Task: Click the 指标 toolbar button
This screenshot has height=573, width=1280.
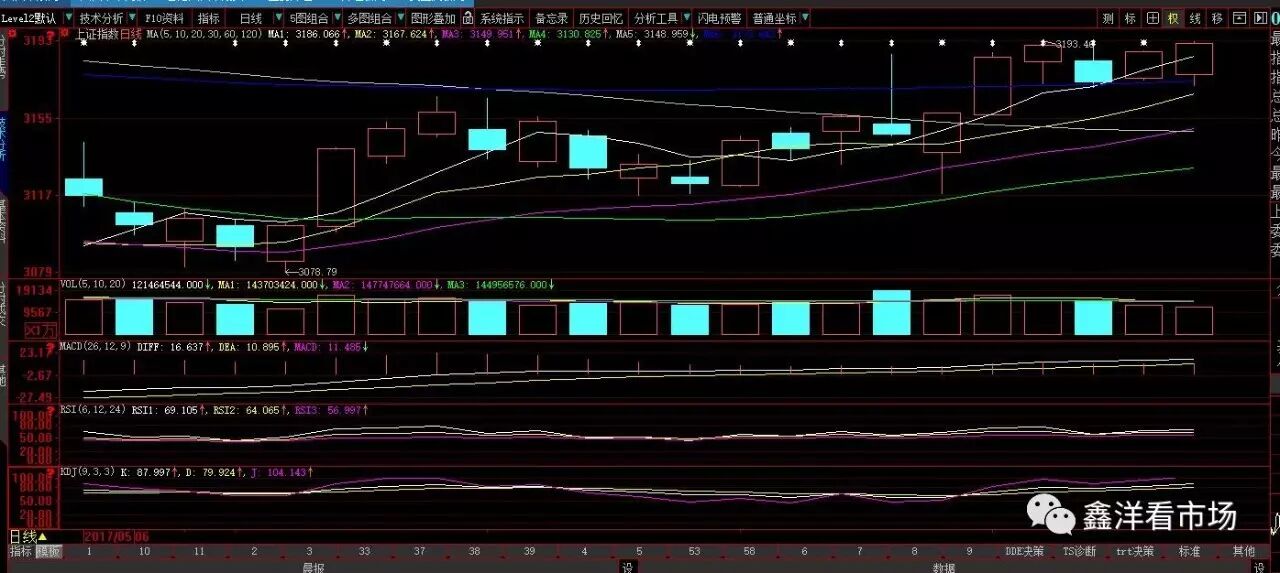Action: pyautogui.click(x=208, y=18)
